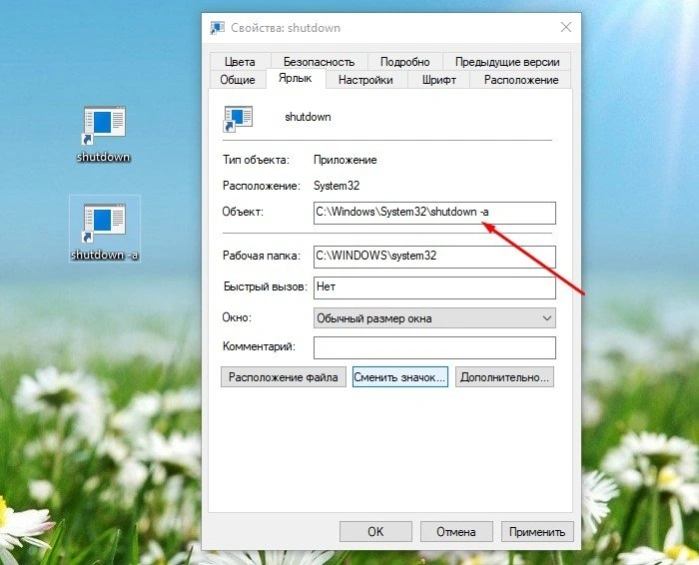Click in the Объект target field
699x565 pixels.
[x=434, y=213]
